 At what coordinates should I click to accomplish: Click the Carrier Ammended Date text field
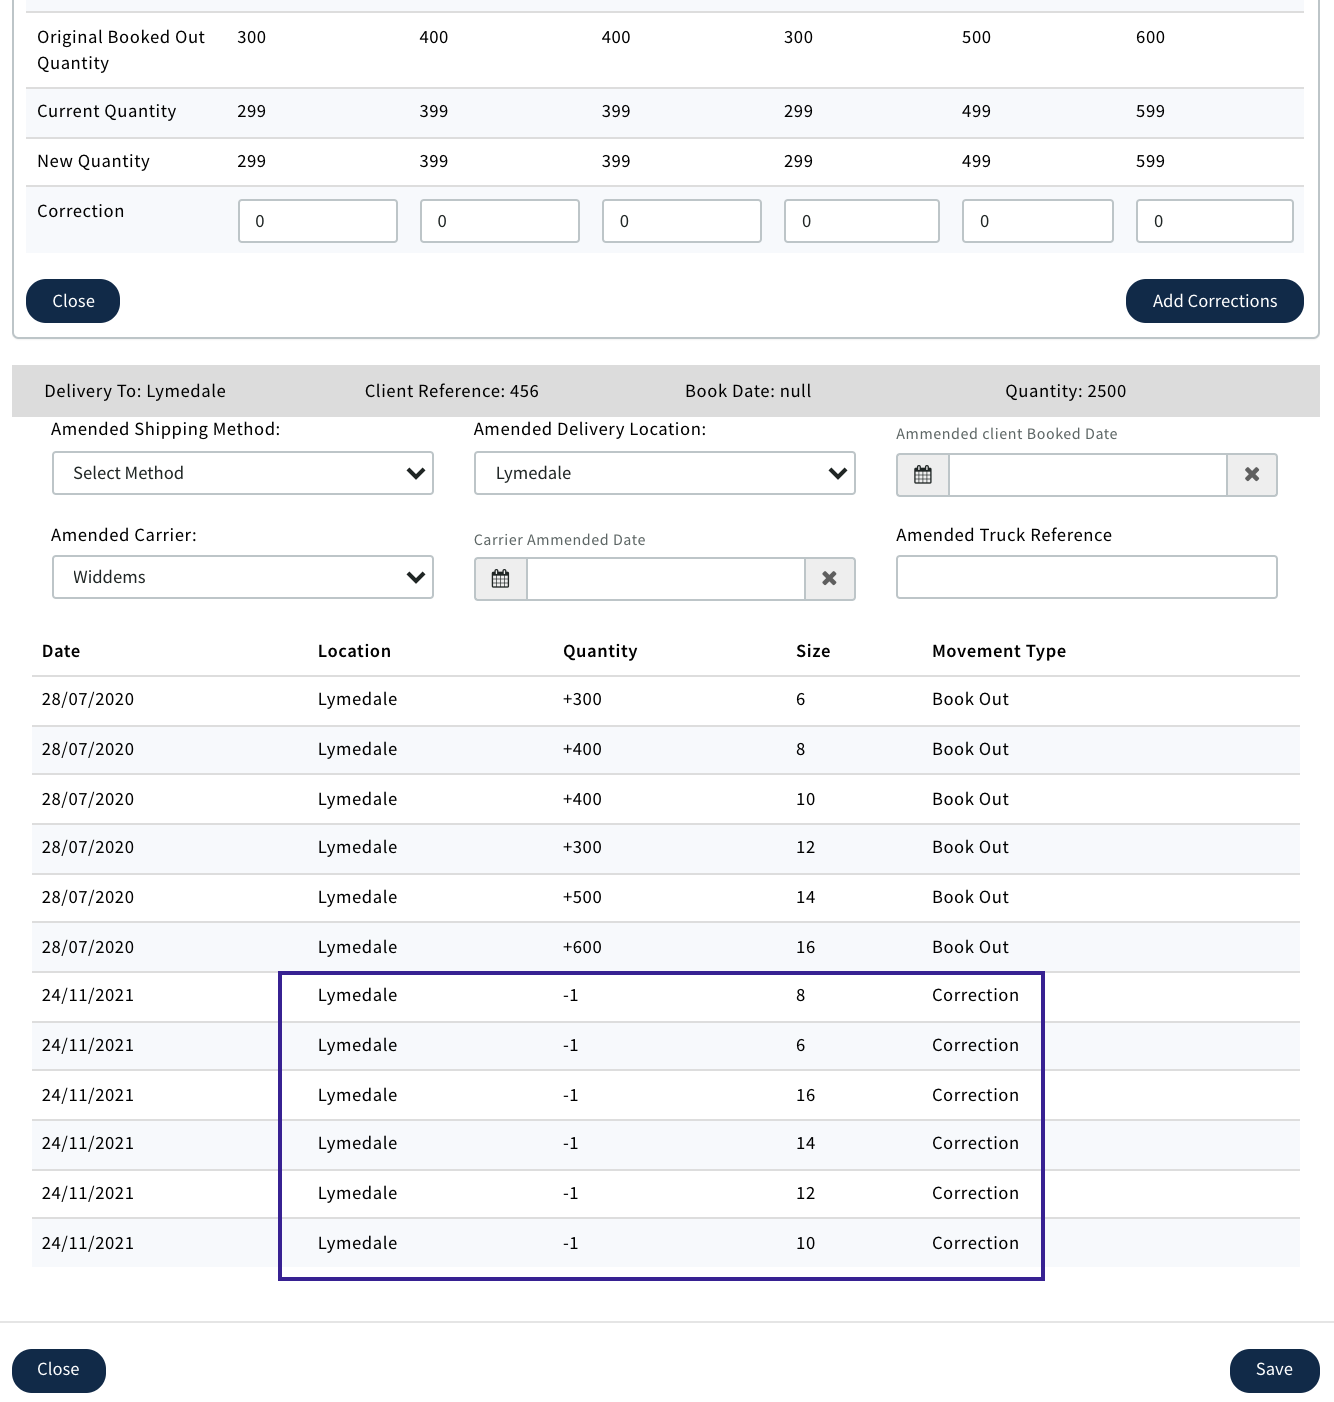(665, 579)
